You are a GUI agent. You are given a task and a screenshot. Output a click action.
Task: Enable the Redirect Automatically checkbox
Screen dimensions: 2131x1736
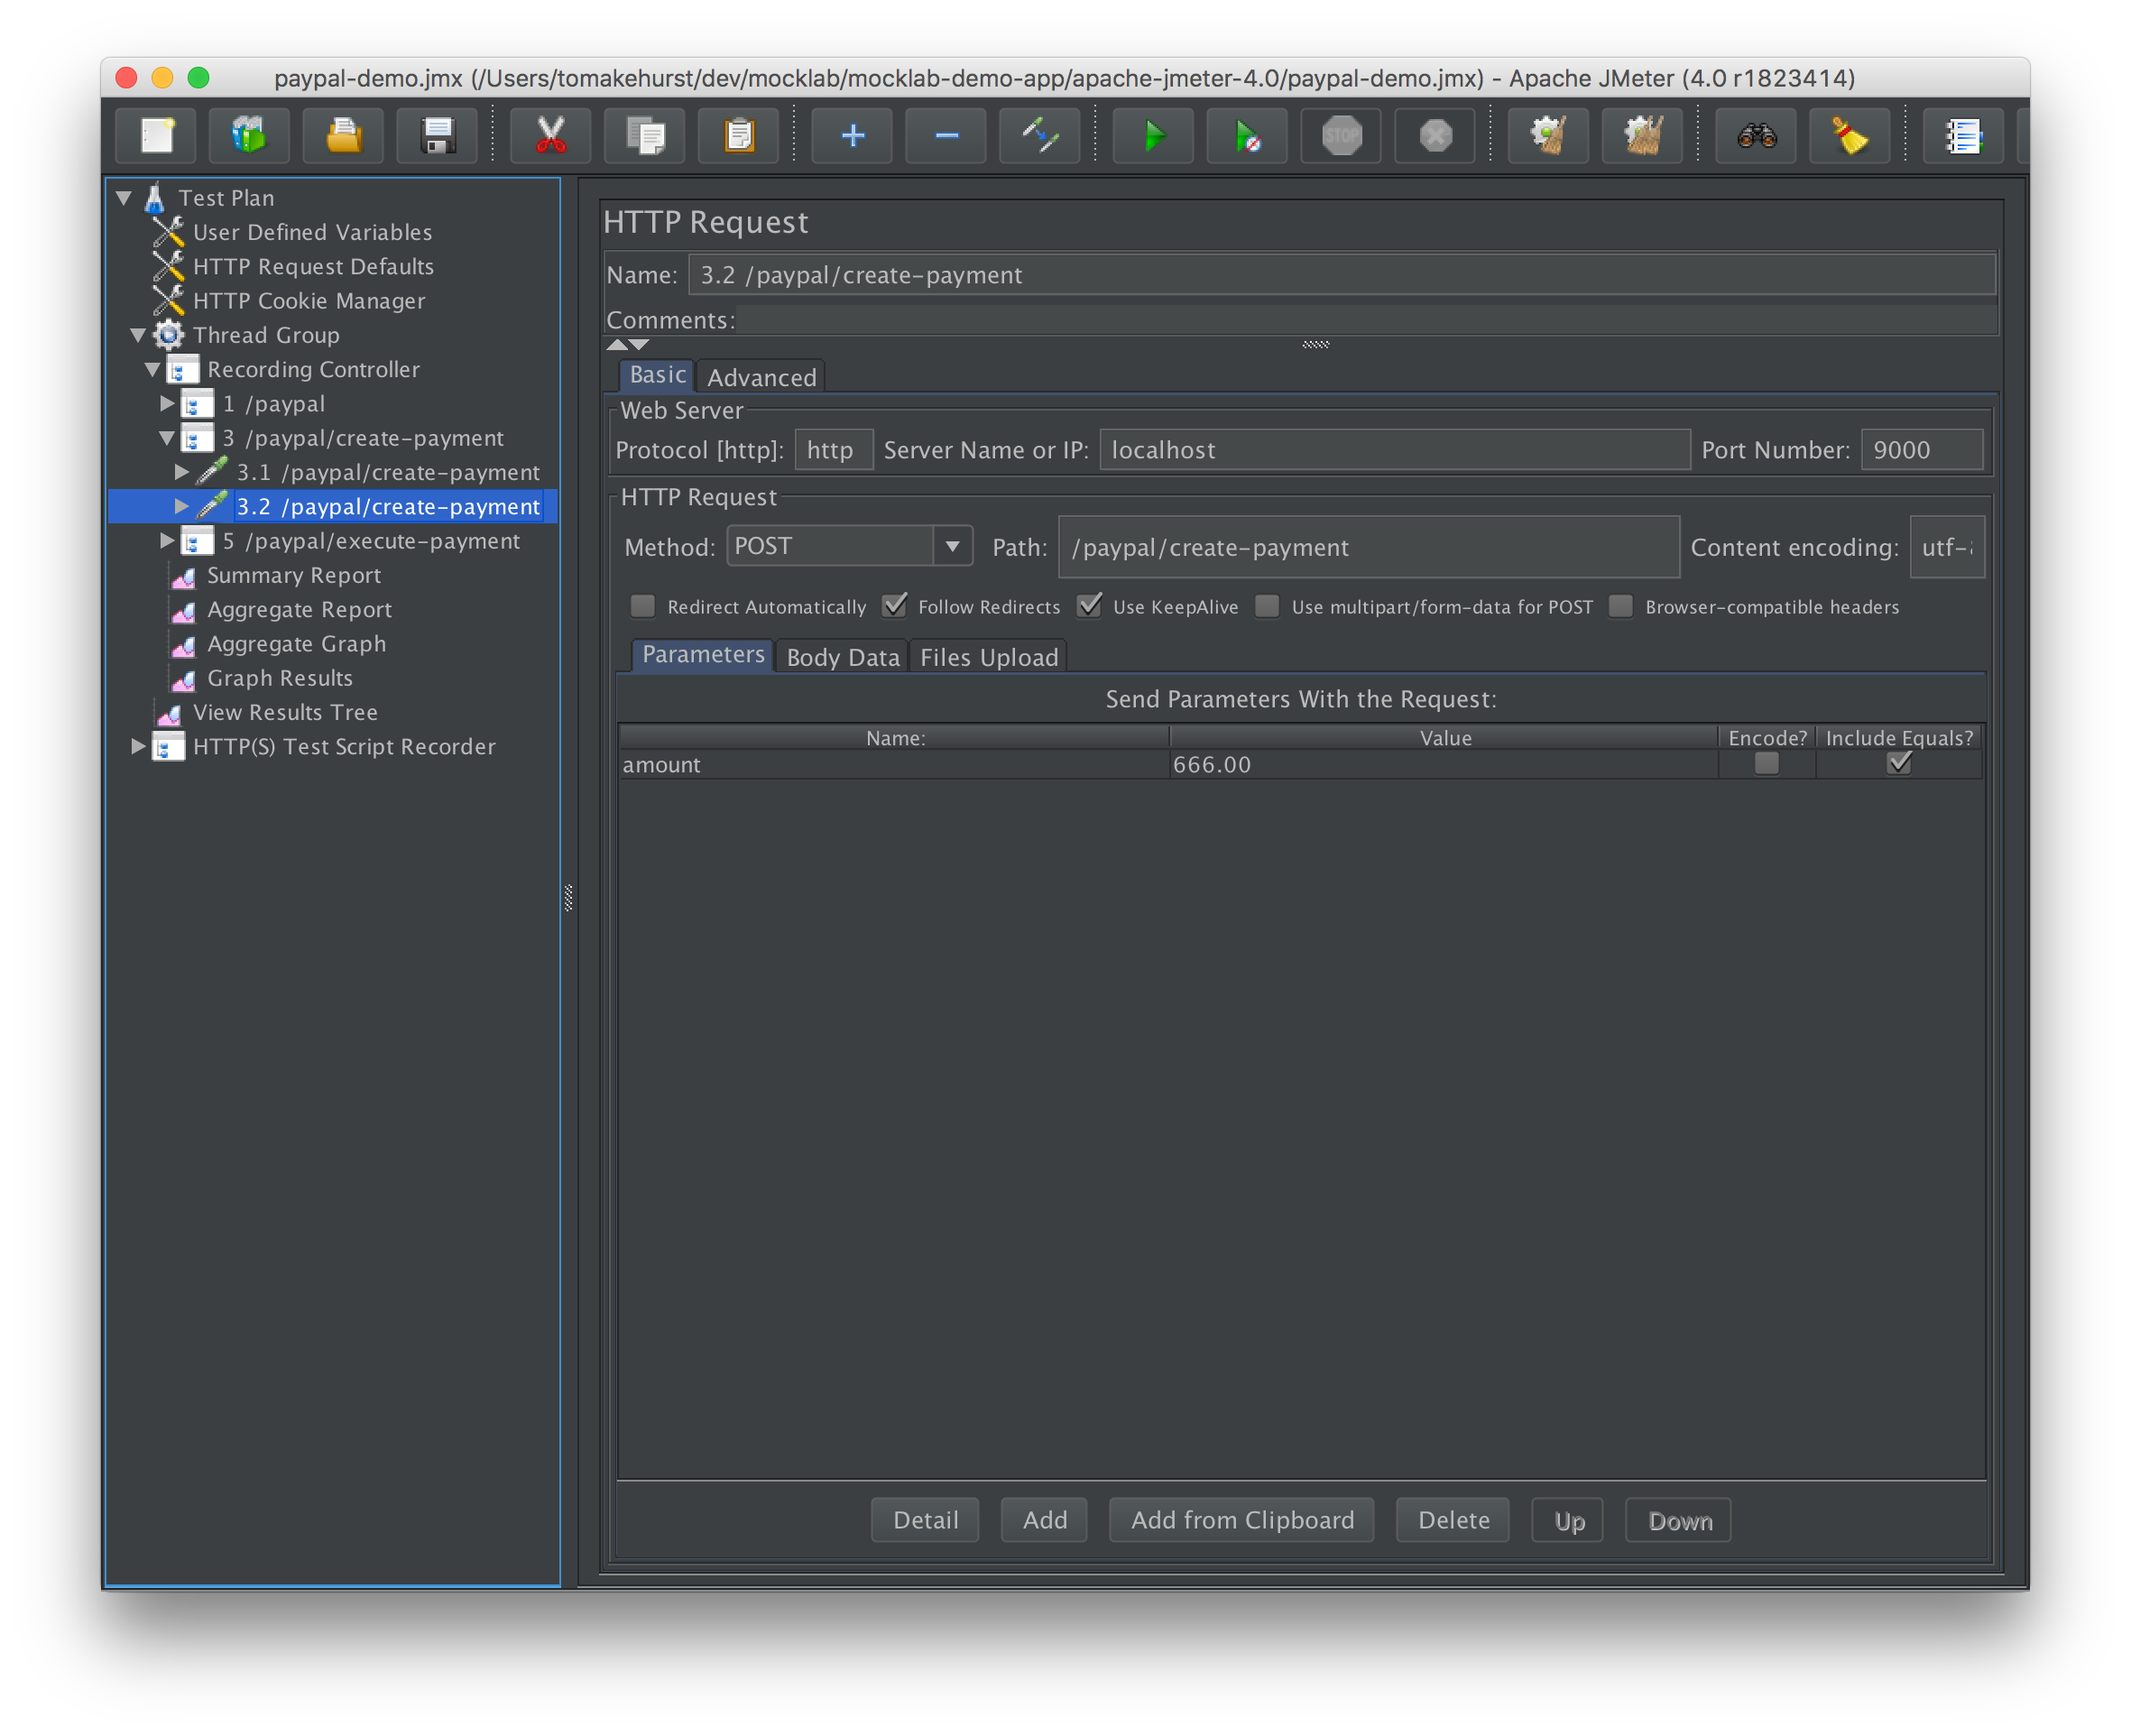coord(643,606)
